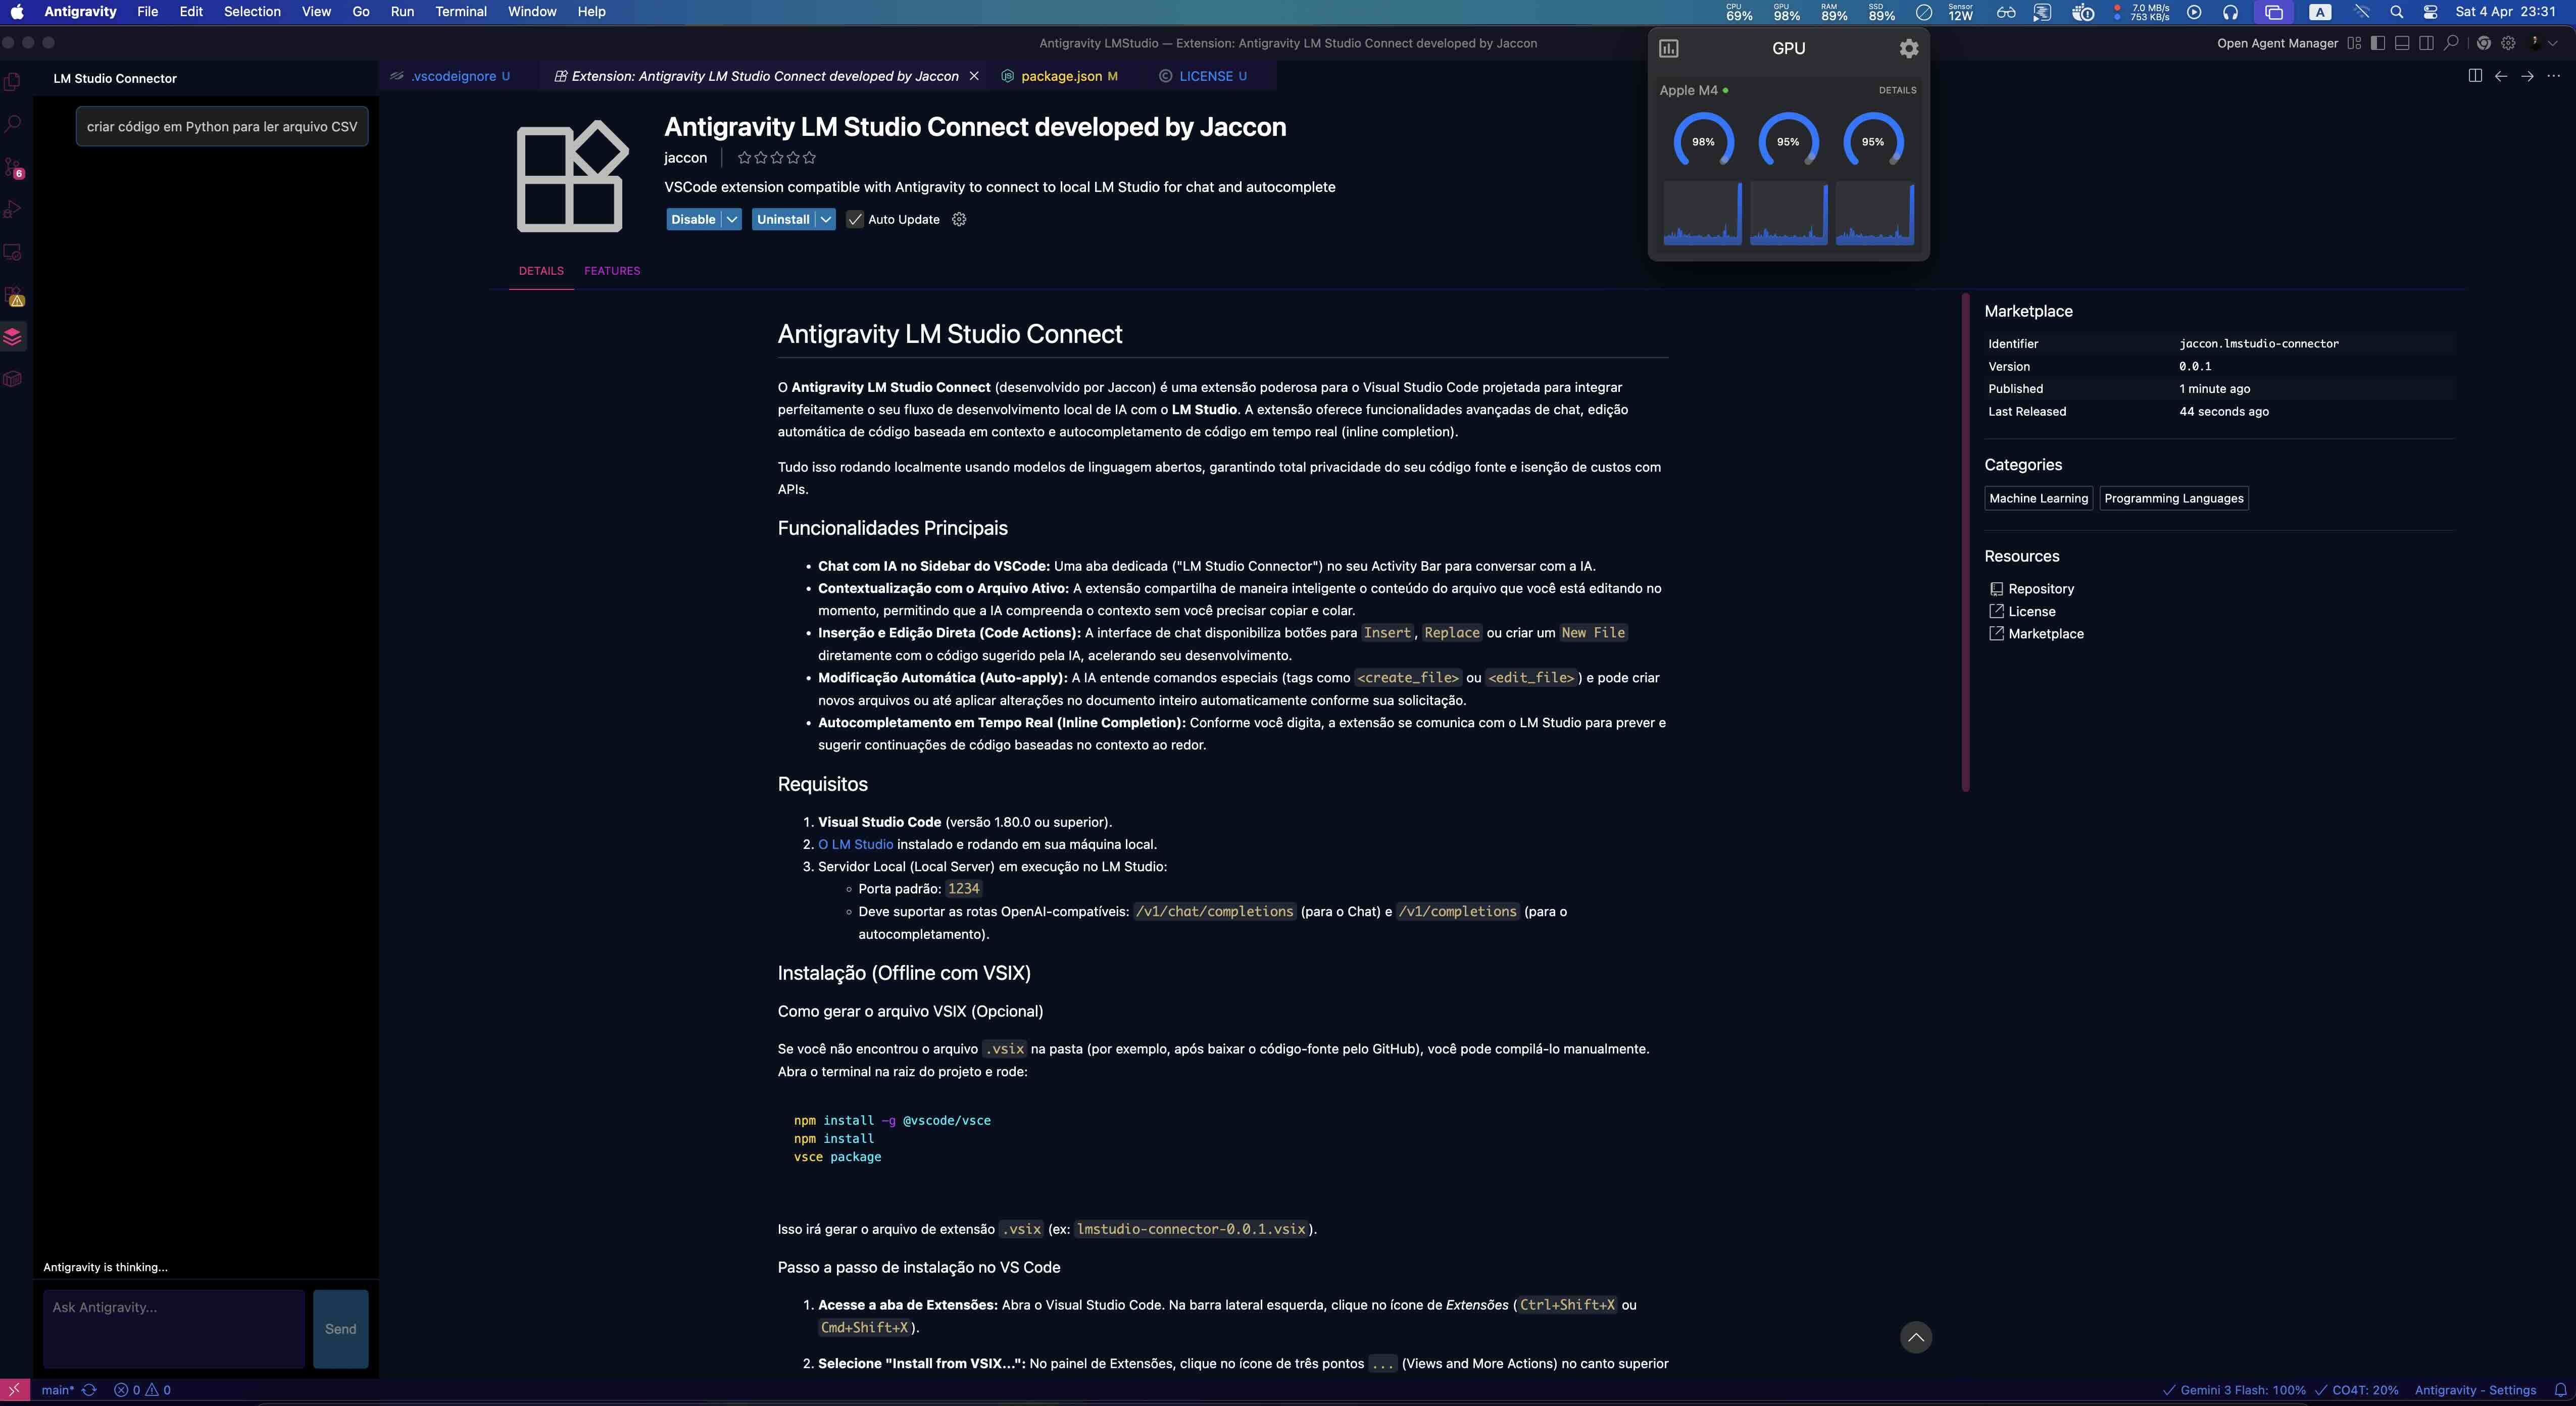
Task: Open the LM Studio Connector layers icon
Action: click(x=13, y=337)
